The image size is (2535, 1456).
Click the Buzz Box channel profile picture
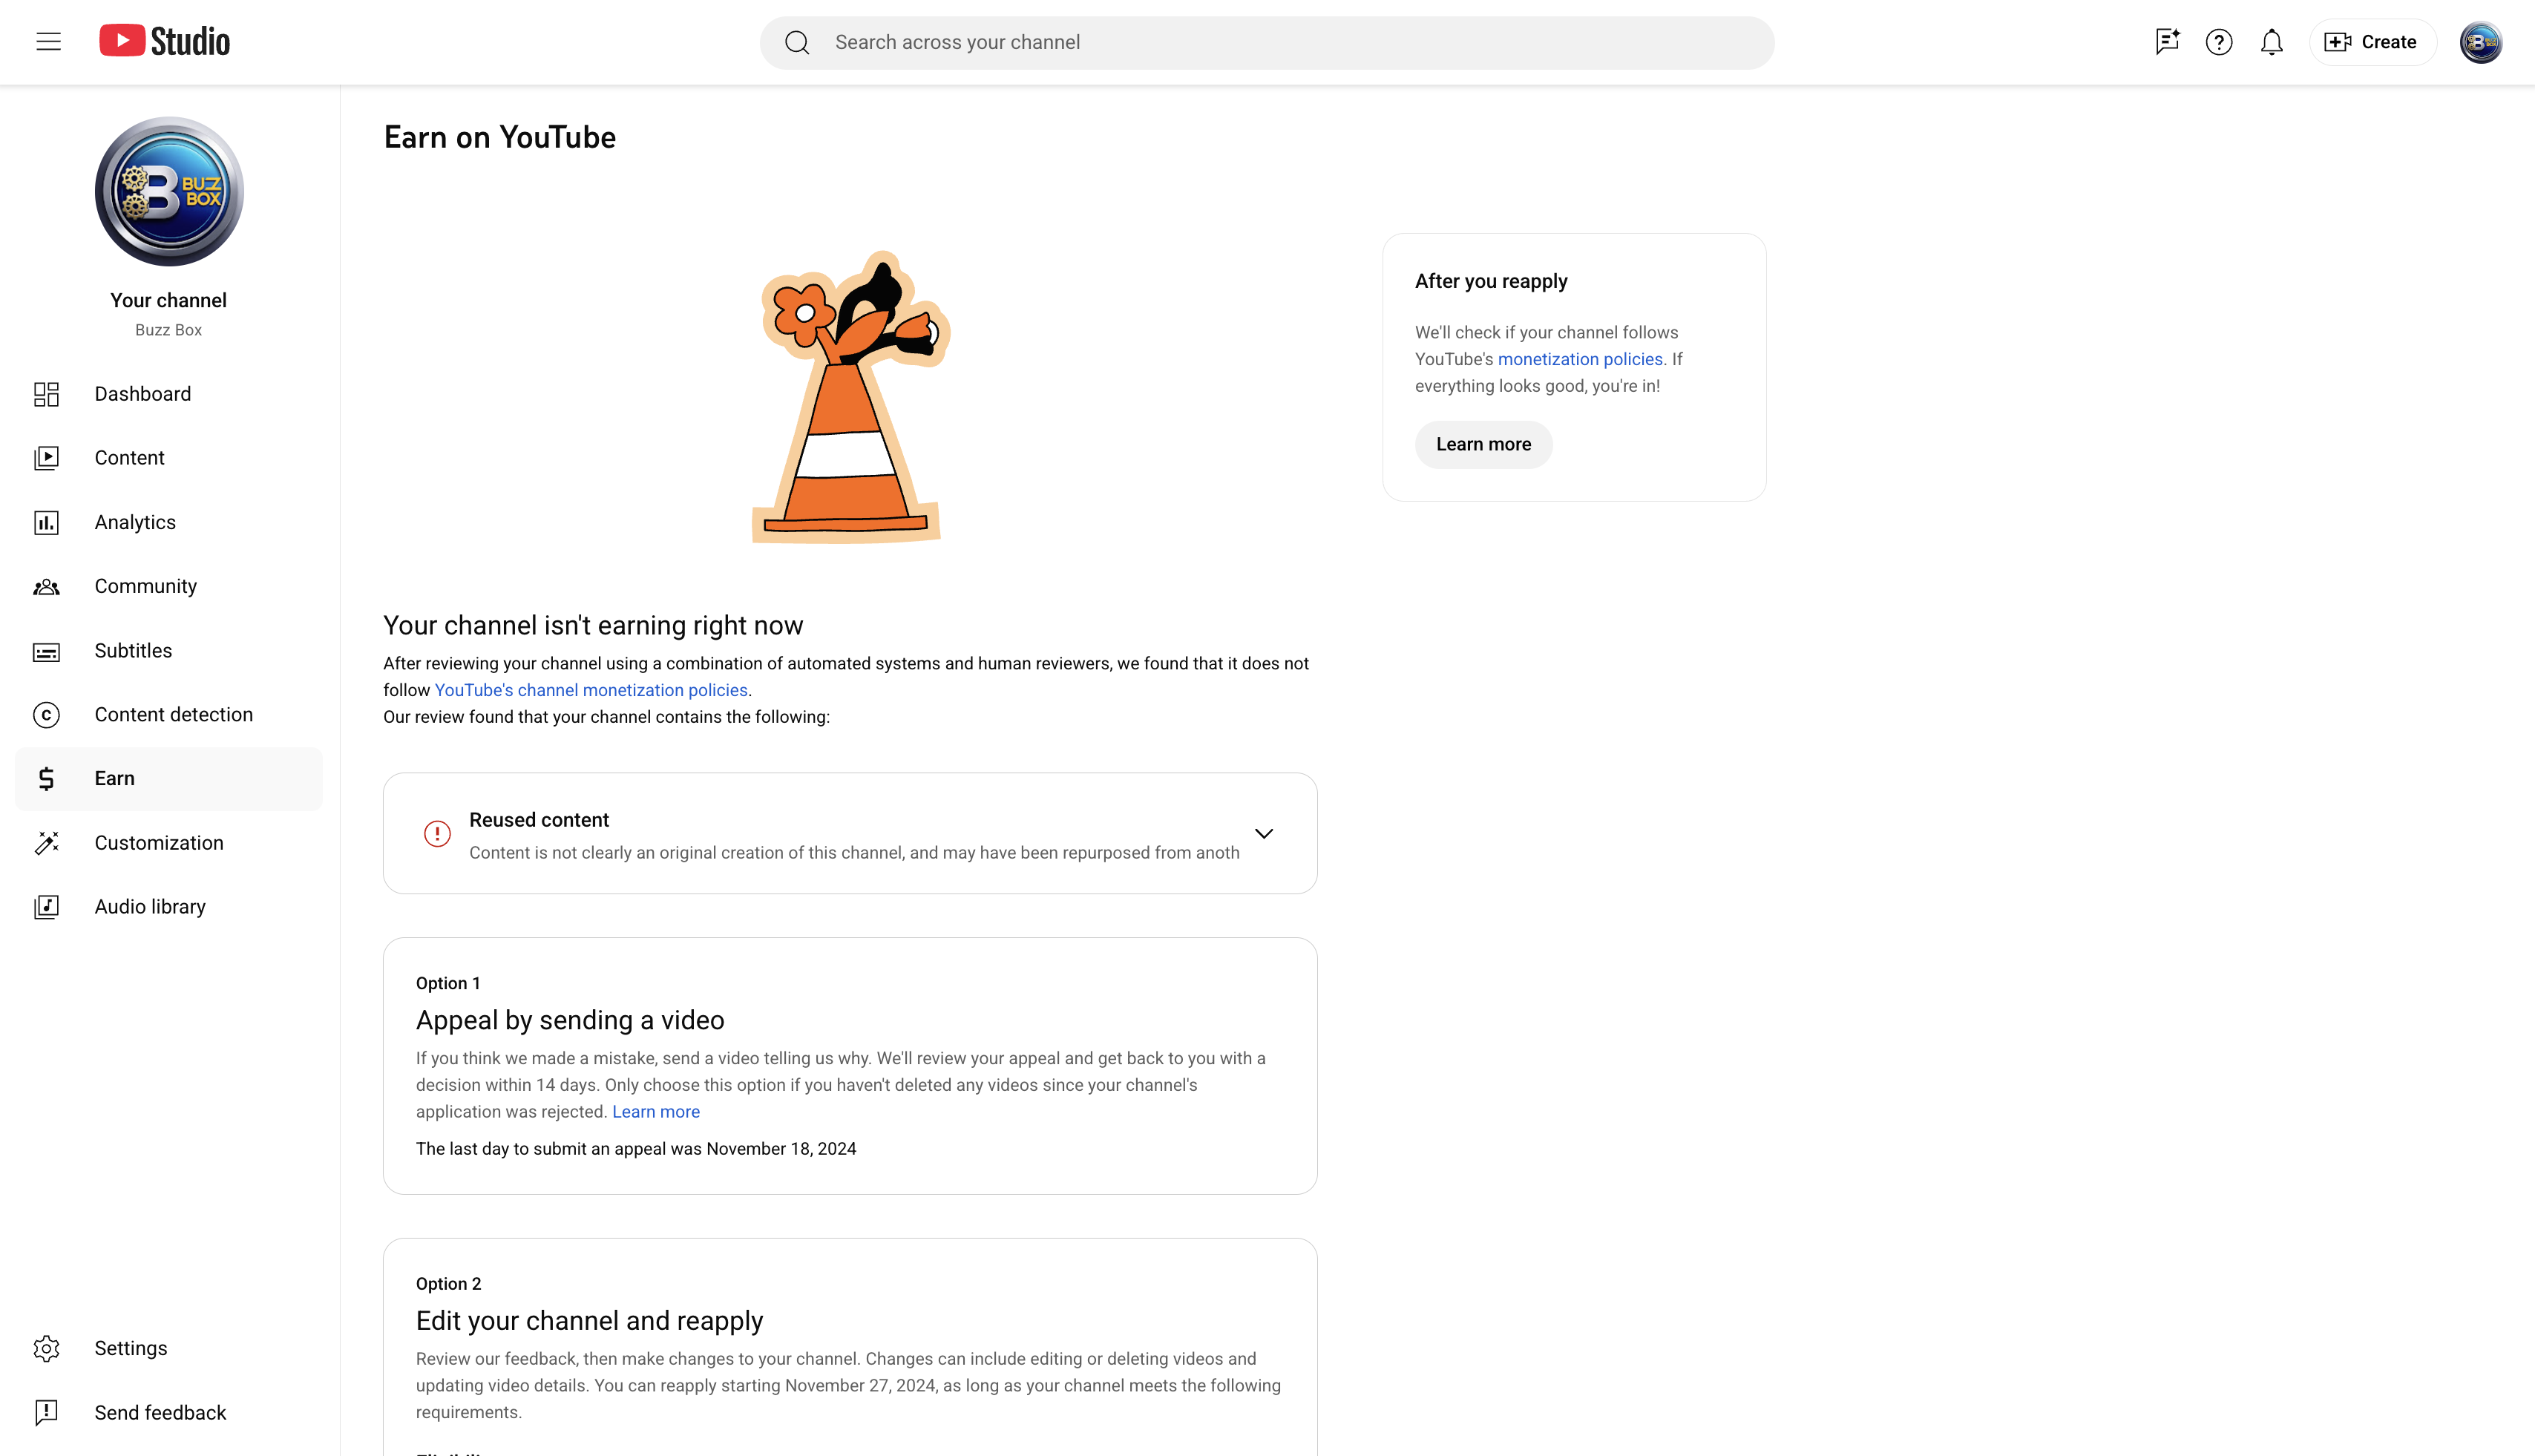pos(169,191)
